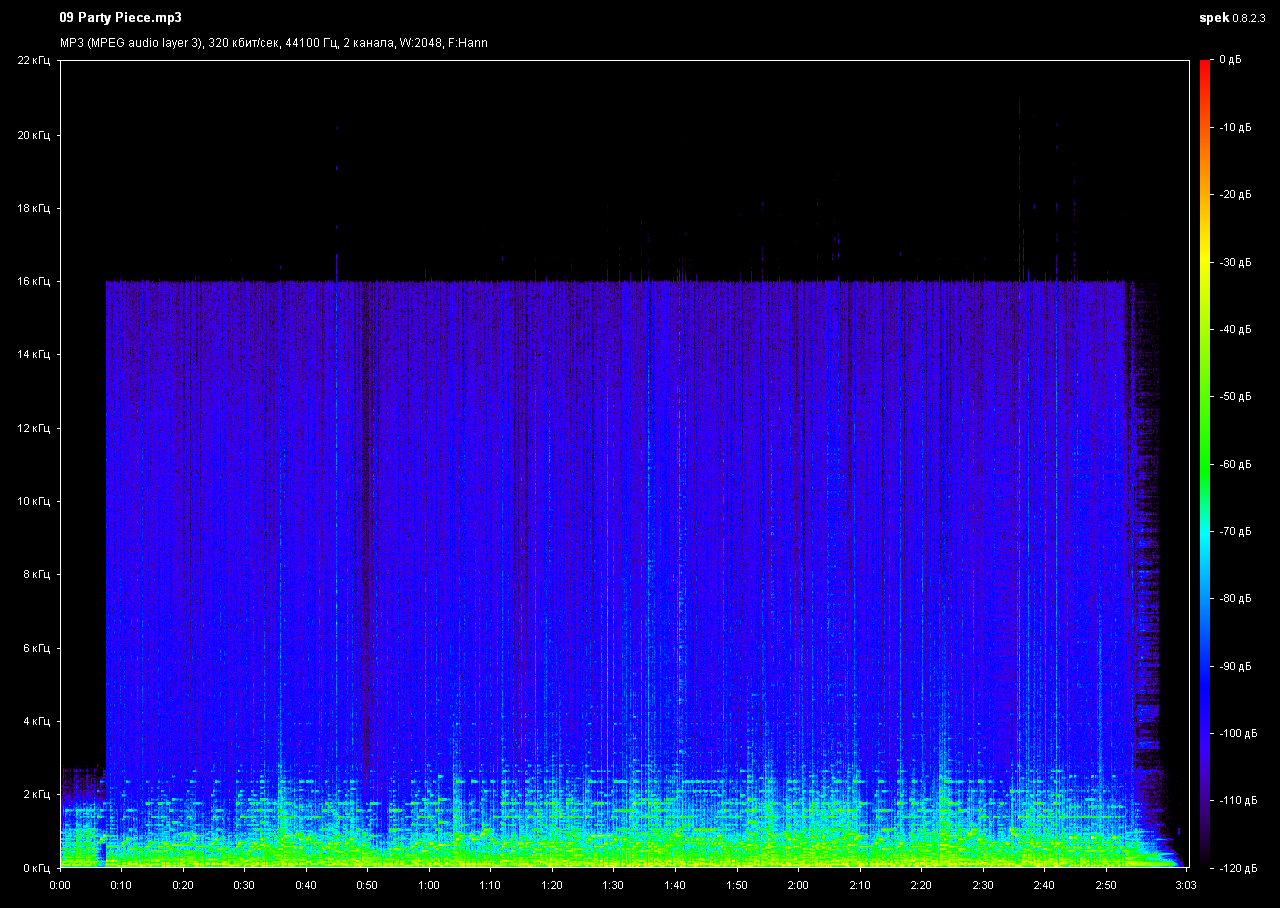The height and width of the screenshot is (908, 1280).
Task: Click the MP3 codec information line
Action: pyautogui.click(x=273, y=43)
